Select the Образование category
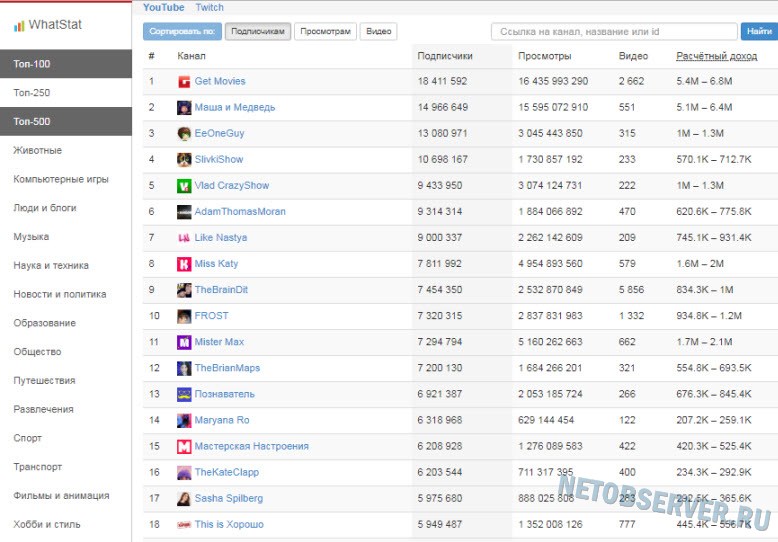Screen dimensions: 778x542 [45, 323]
